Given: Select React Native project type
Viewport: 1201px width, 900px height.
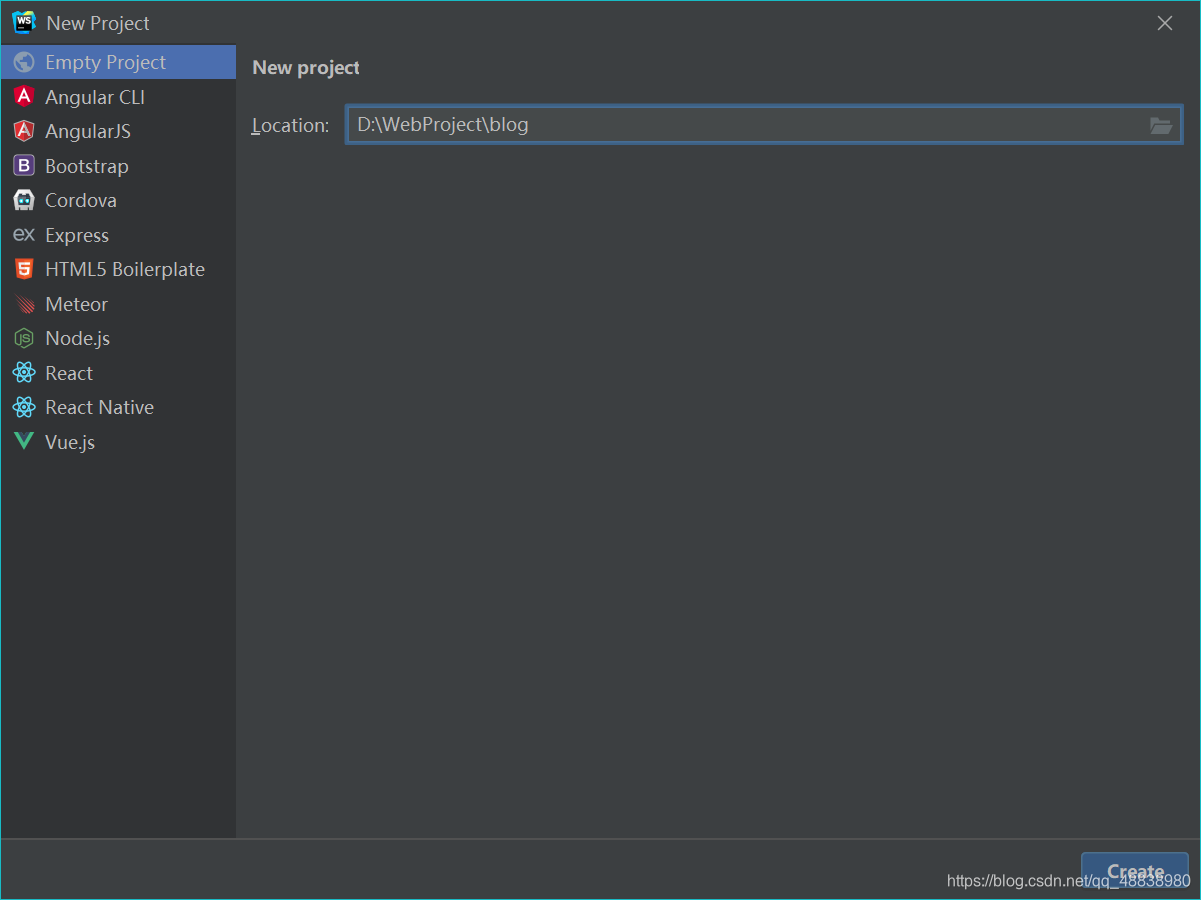Looking at the screenshot, I should pyautogui.click(x=118, y=407).
